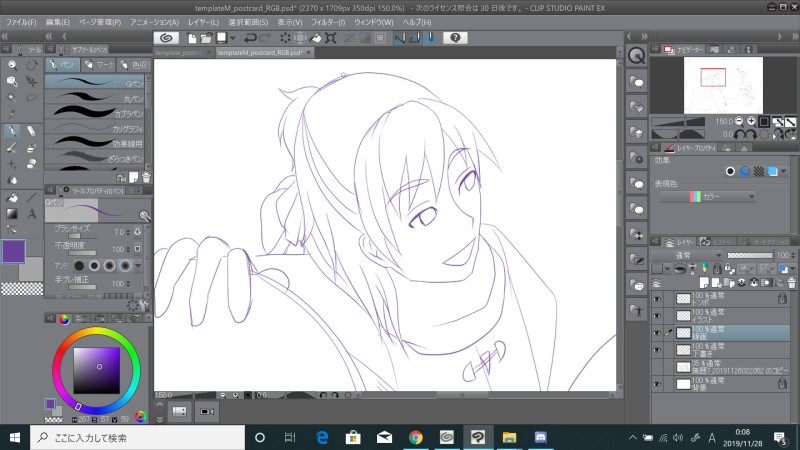Click the scale/rotate transform icon

pyautogui.click(x=331, y=38)
